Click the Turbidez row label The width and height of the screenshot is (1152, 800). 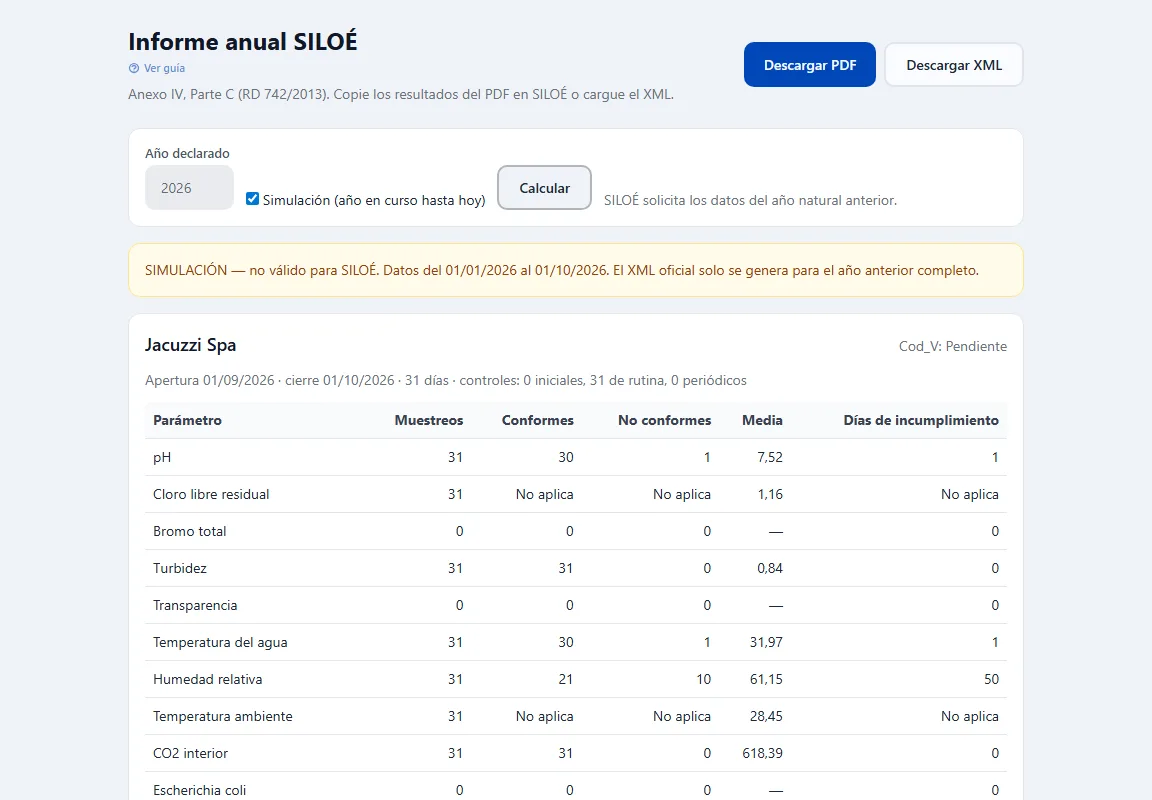coord(180,568)
